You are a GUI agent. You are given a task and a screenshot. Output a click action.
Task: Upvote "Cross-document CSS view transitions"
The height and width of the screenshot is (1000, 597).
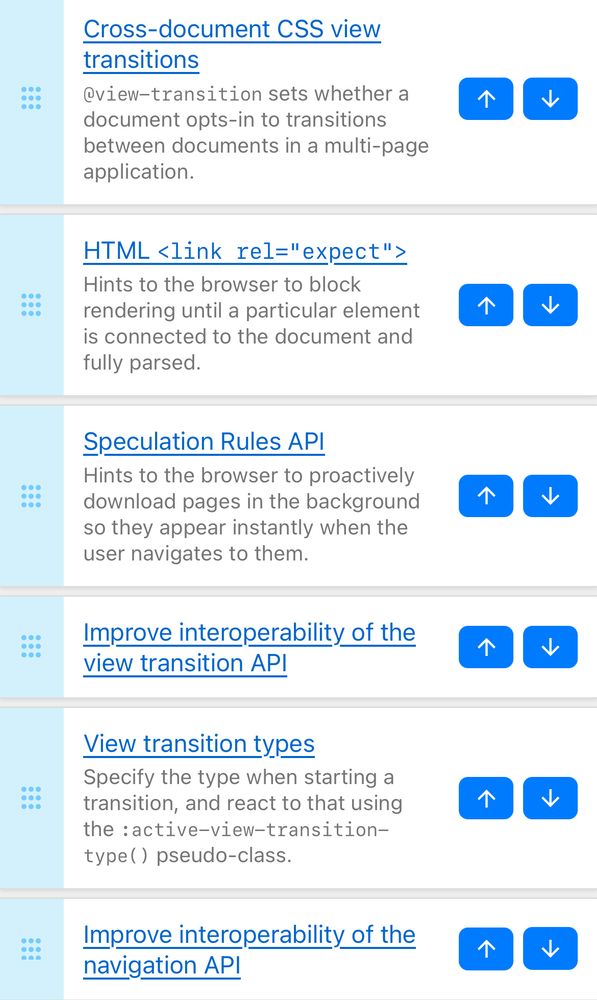point(485,99)
